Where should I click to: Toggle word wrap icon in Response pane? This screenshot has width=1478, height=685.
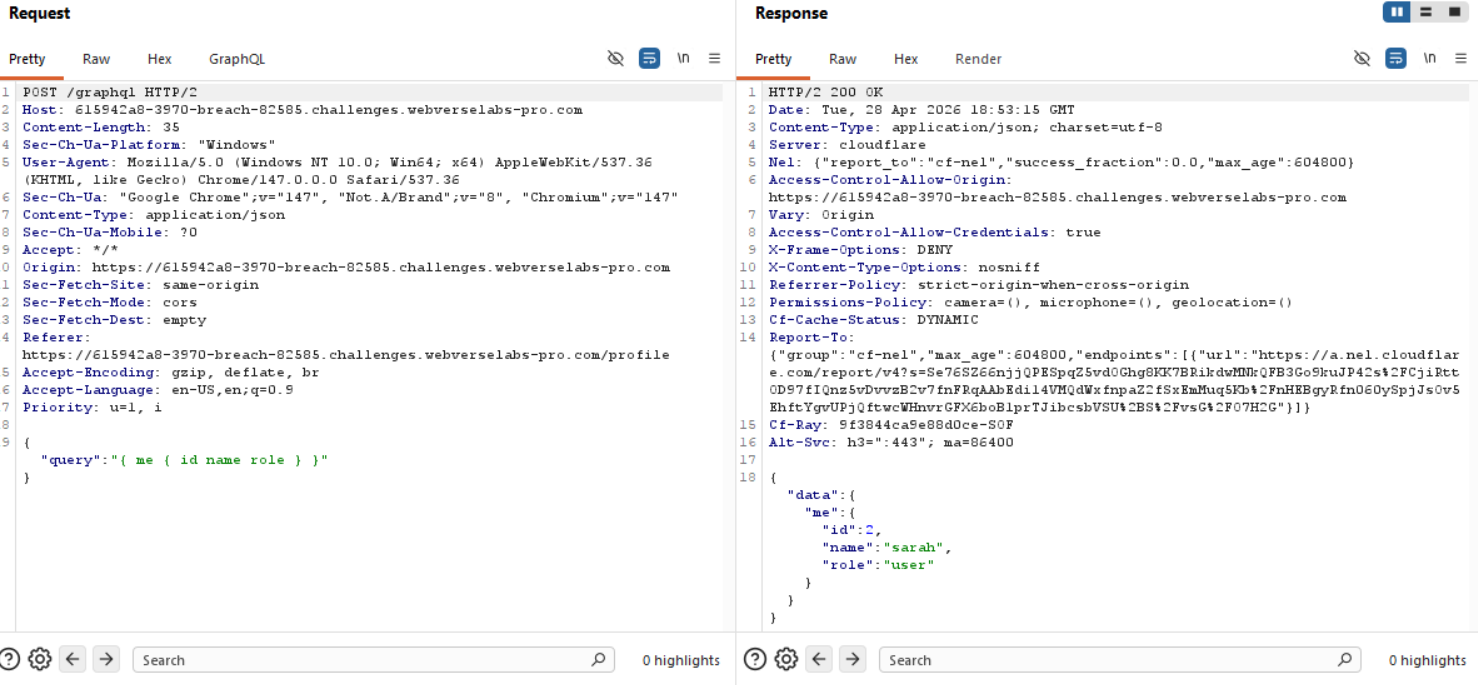[1396, 58]
